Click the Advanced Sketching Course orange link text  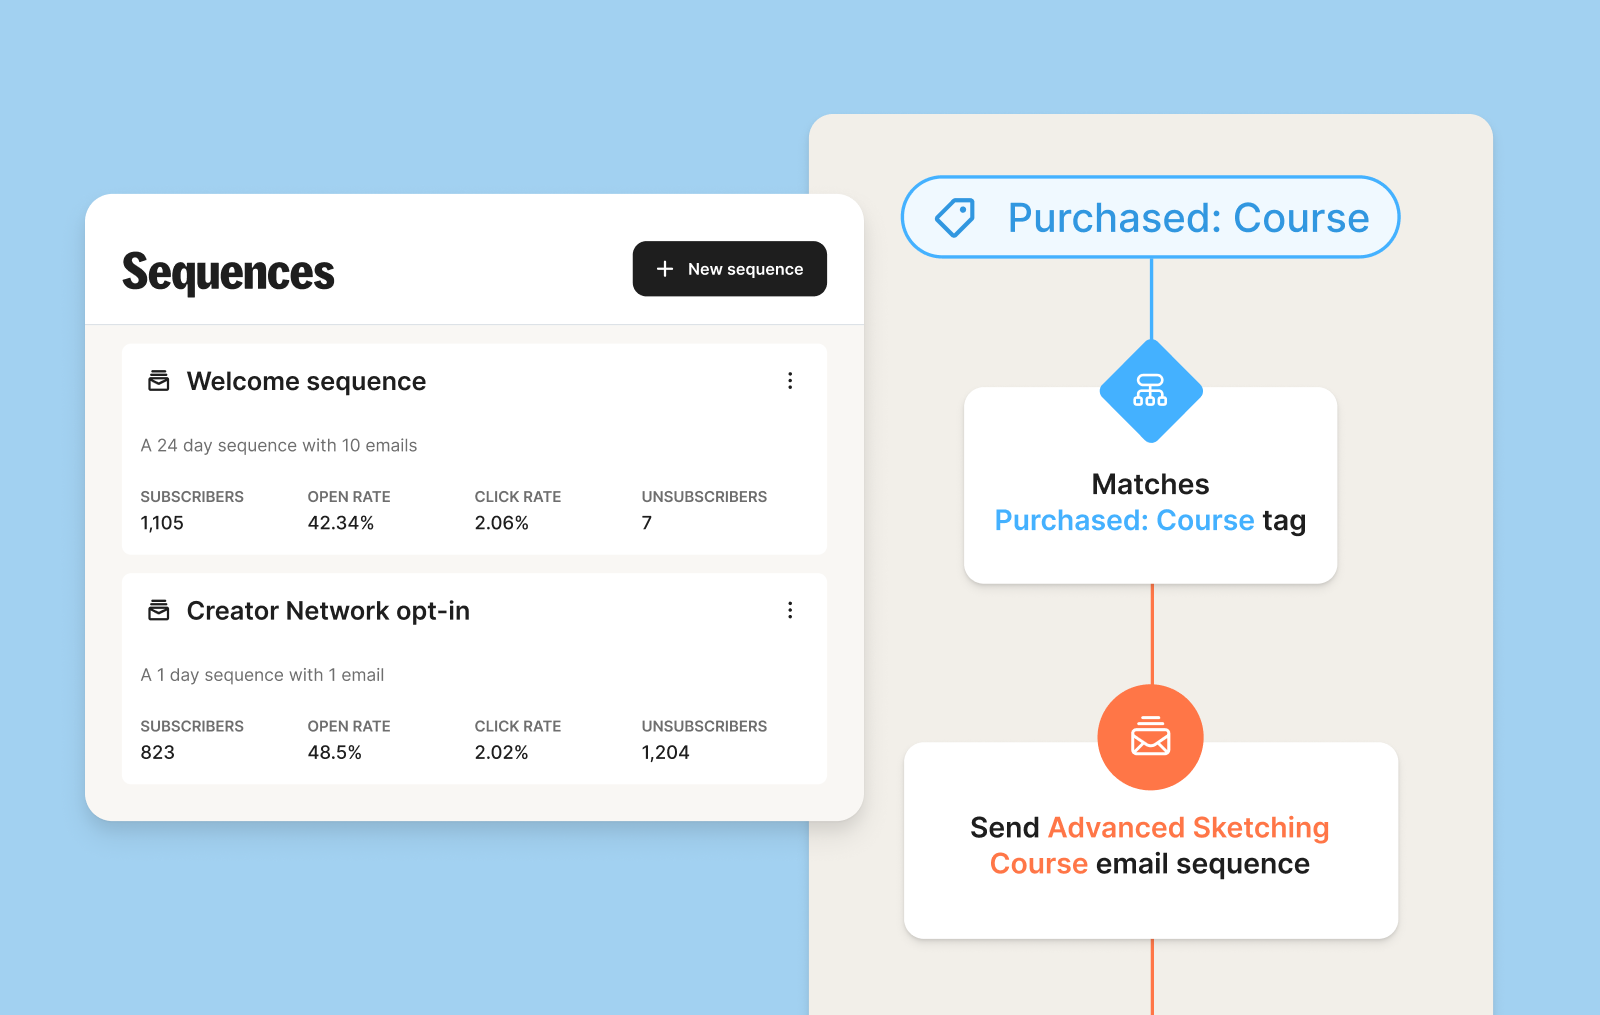point(1188,828)
